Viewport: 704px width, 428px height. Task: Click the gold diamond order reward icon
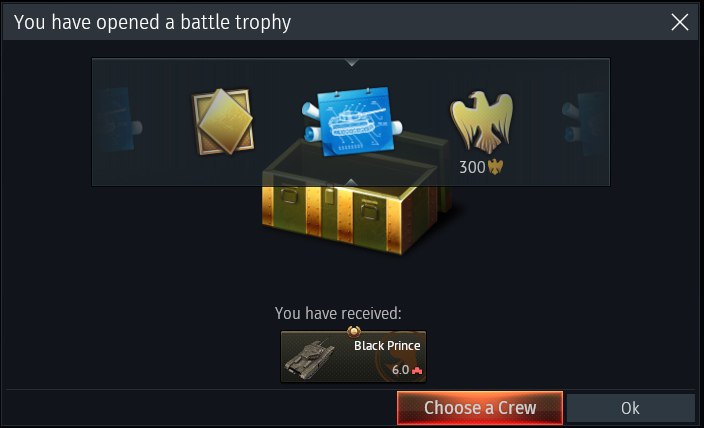click(223, 121)
